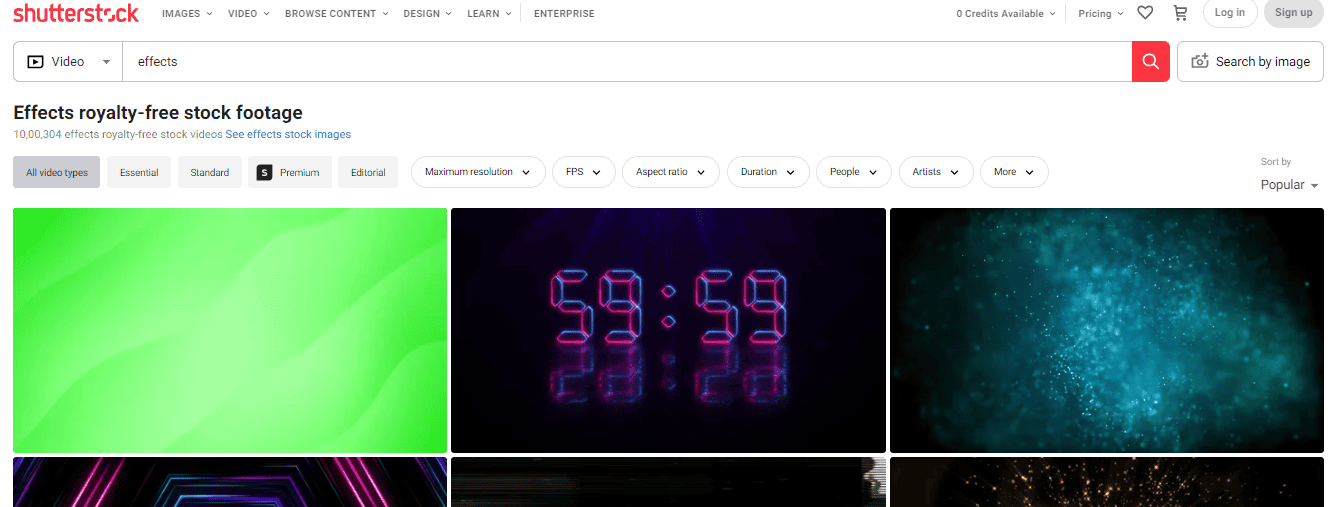Open Credits Available dropdown

coord(1006,13)
